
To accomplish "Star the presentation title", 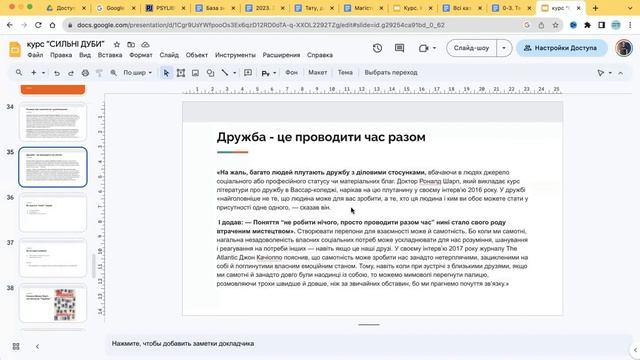I will point(117,44).
